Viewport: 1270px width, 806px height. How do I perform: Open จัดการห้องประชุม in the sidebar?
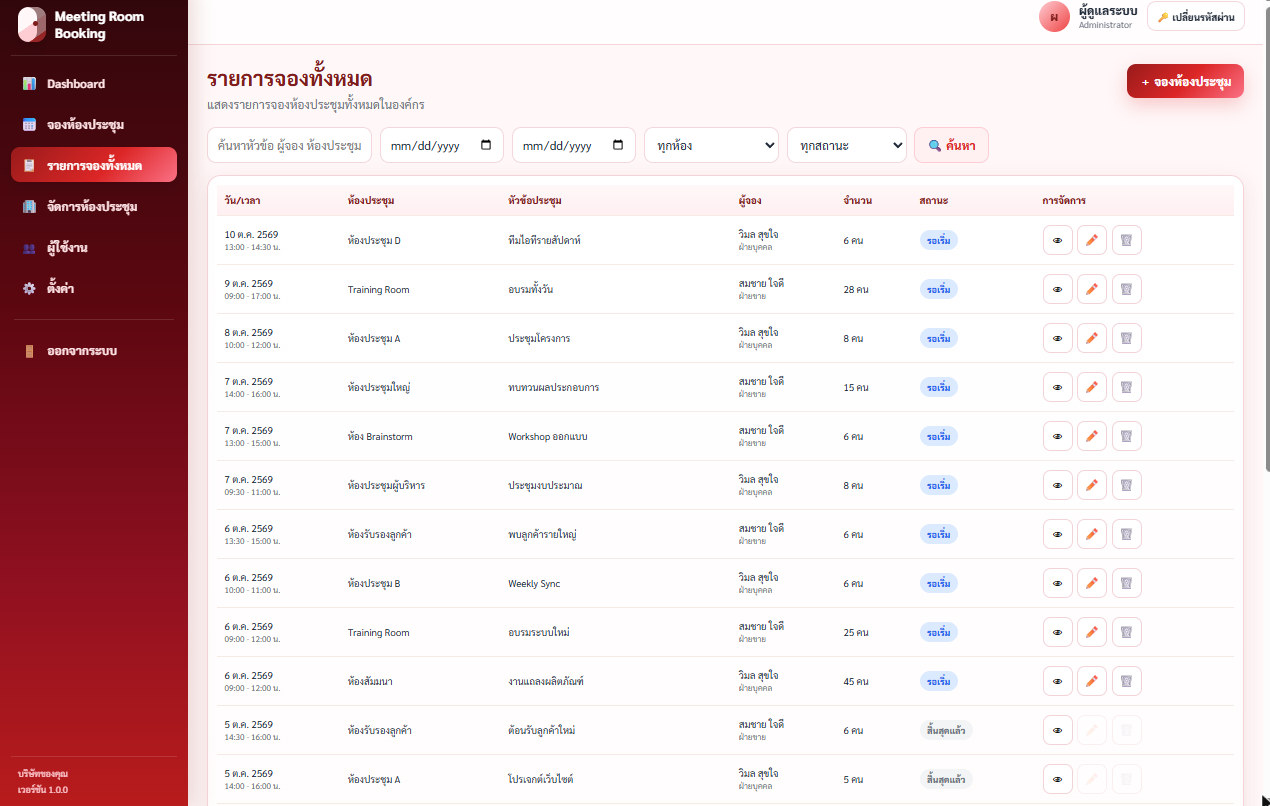point(94,207)
